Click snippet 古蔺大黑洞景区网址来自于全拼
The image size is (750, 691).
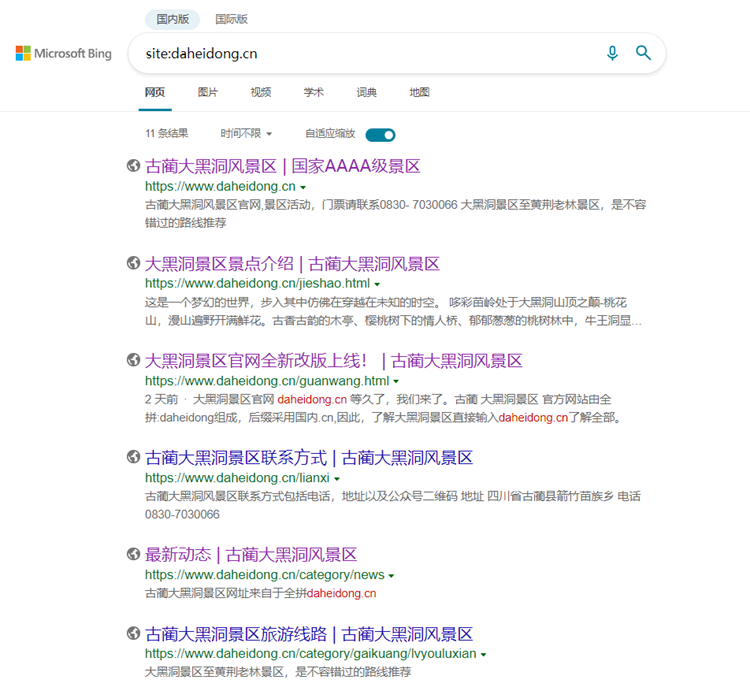[x=261, y=593]
